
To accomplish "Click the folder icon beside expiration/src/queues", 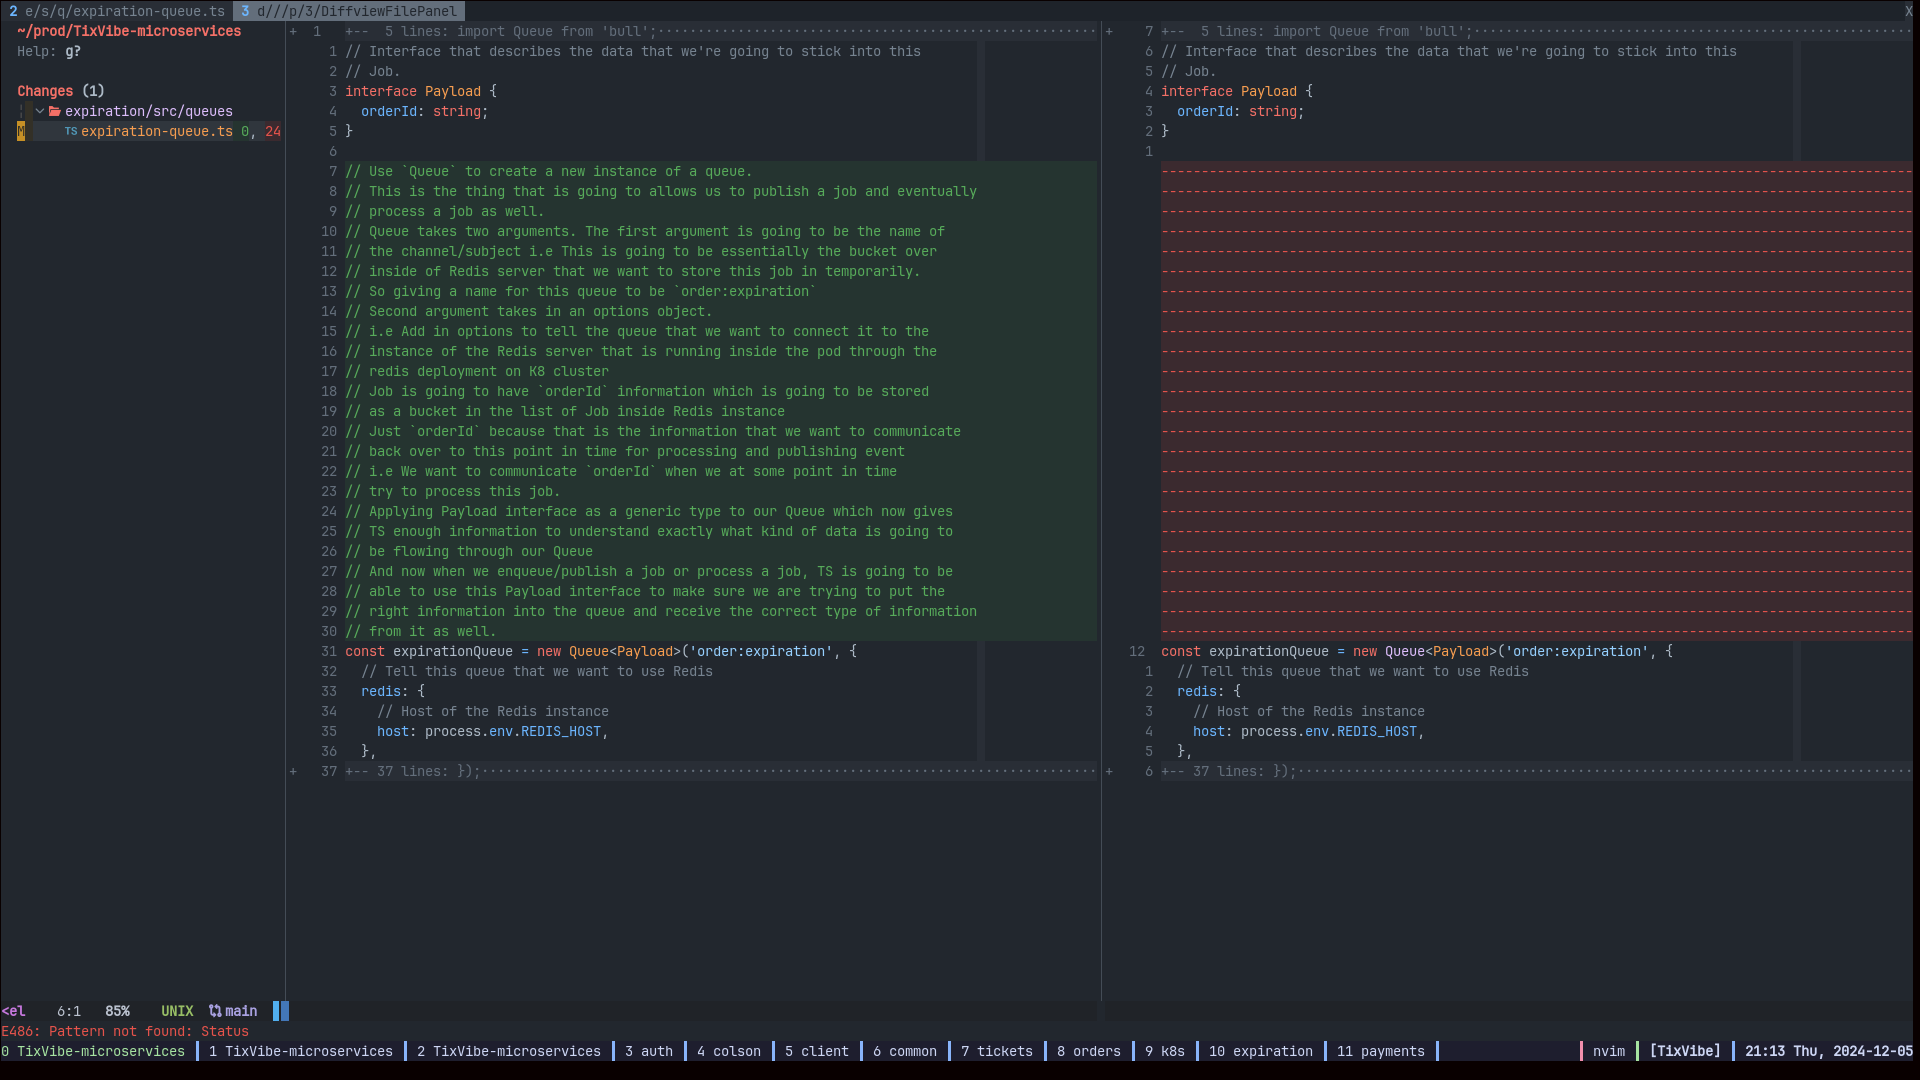I will [55, 111].
